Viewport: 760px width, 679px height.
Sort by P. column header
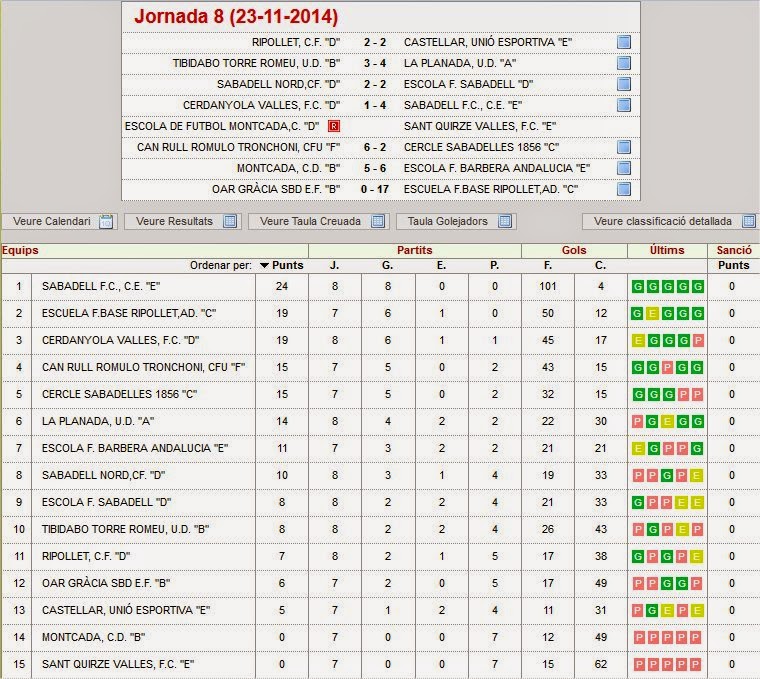494,266
